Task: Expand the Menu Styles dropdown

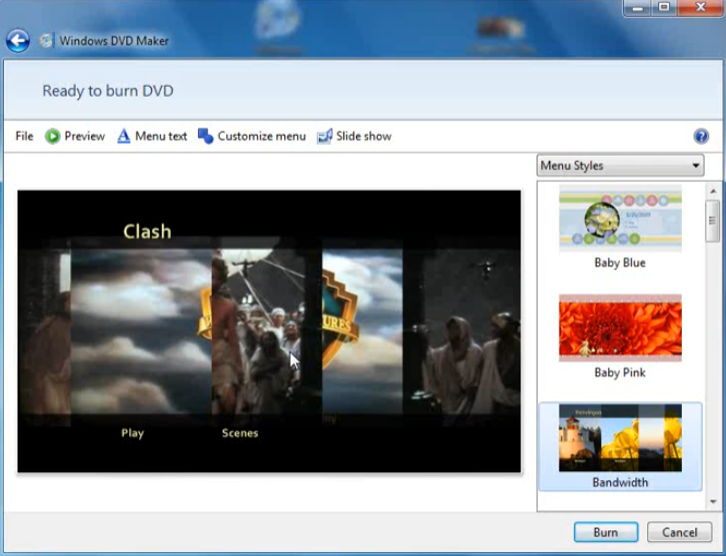Action: (620, 165)
